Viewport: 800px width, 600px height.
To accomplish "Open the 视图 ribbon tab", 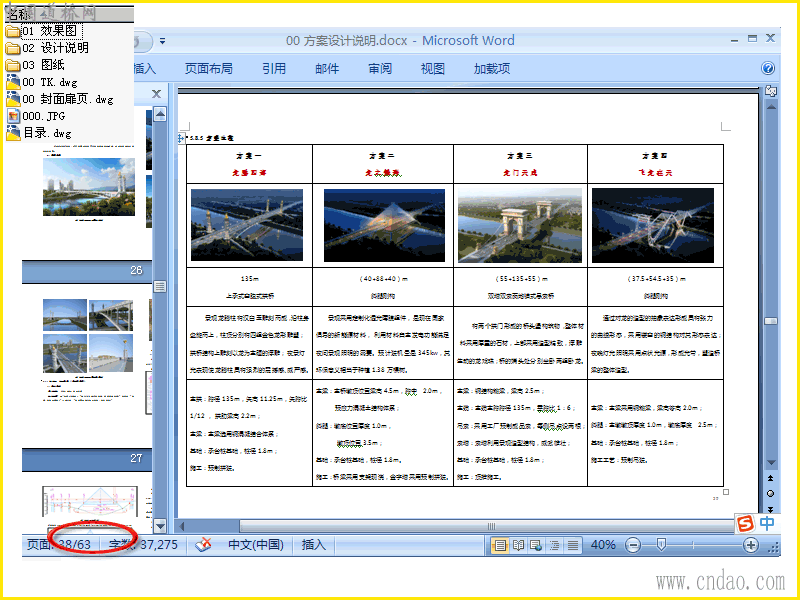I will click(x=433, y=68).
